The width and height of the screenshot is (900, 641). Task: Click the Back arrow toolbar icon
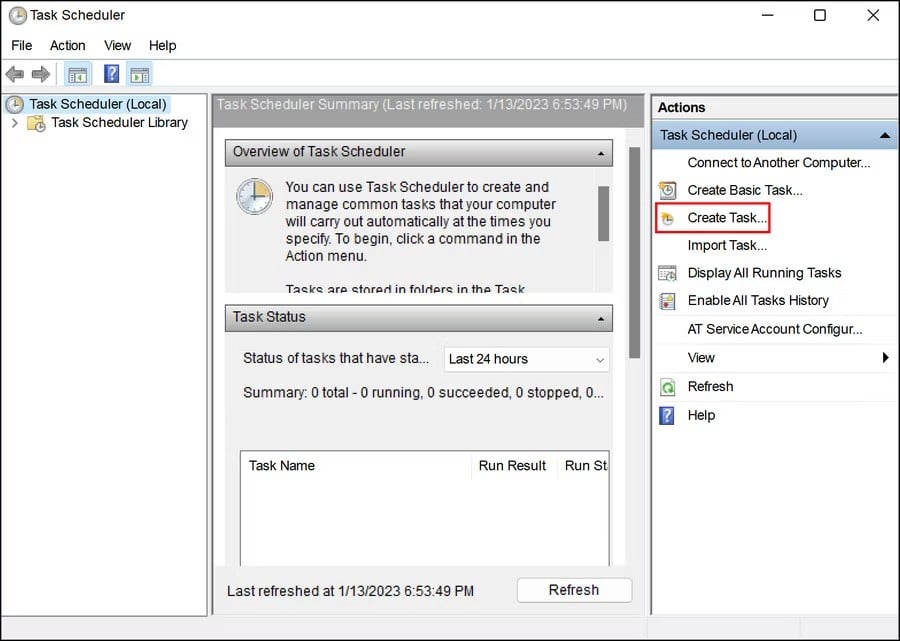[x=14, y=74]
